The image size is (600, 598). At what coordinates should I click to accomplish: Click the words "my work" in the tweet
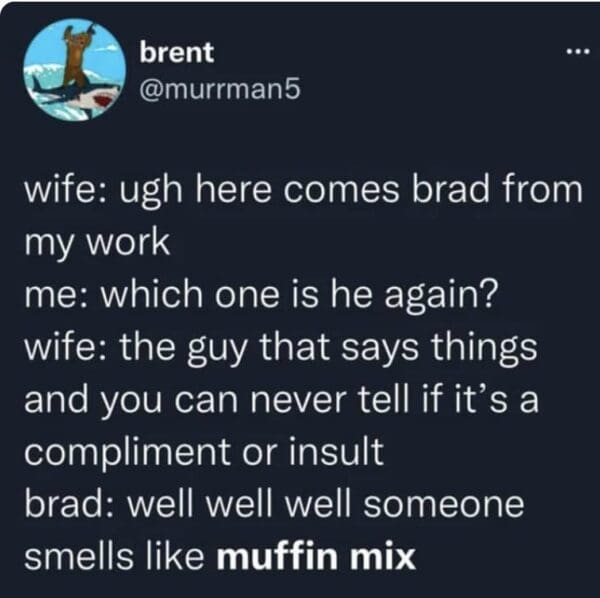(x=97, y=244)
